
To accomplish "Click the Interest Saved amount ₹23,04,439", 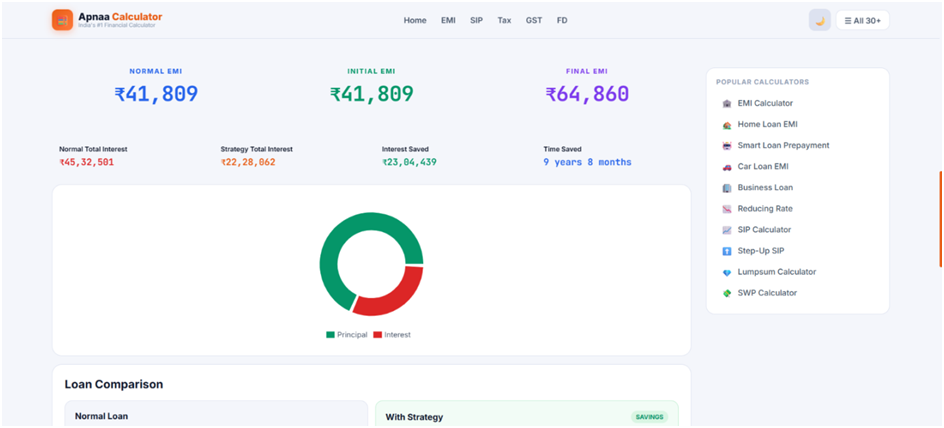I will pos(409,163).
